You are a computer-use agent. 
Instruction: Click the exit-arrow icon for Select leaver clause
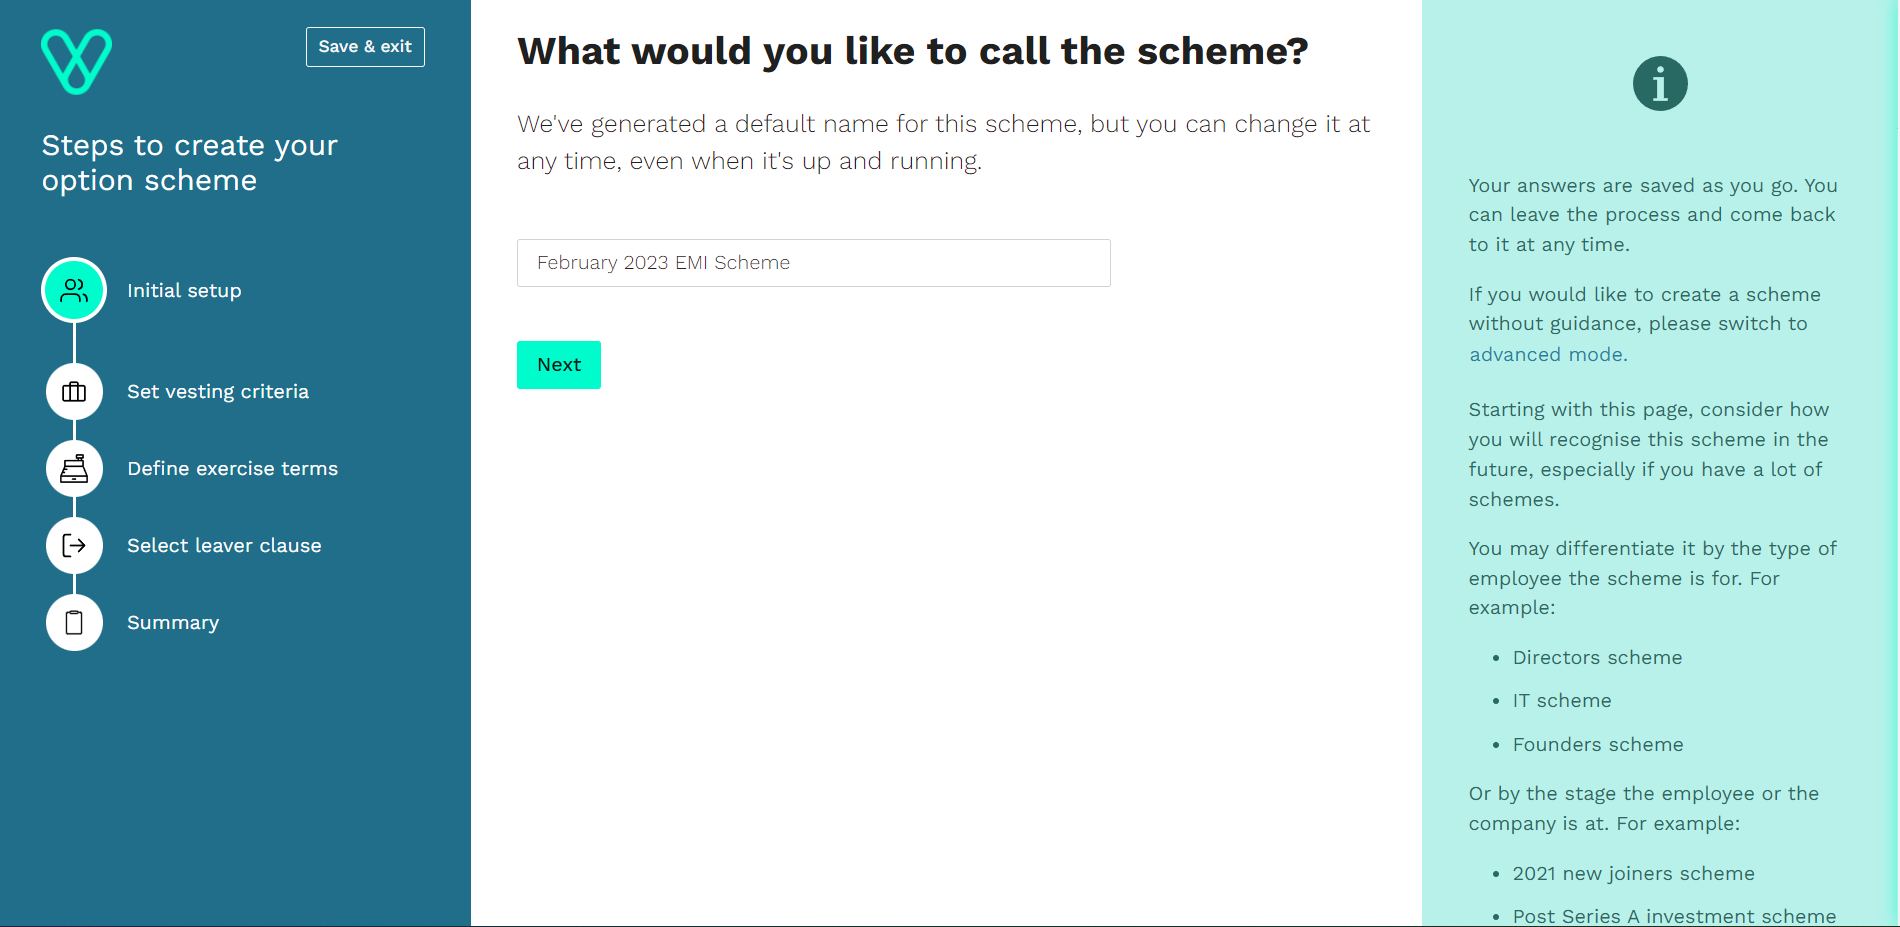[x=74, y=545]
